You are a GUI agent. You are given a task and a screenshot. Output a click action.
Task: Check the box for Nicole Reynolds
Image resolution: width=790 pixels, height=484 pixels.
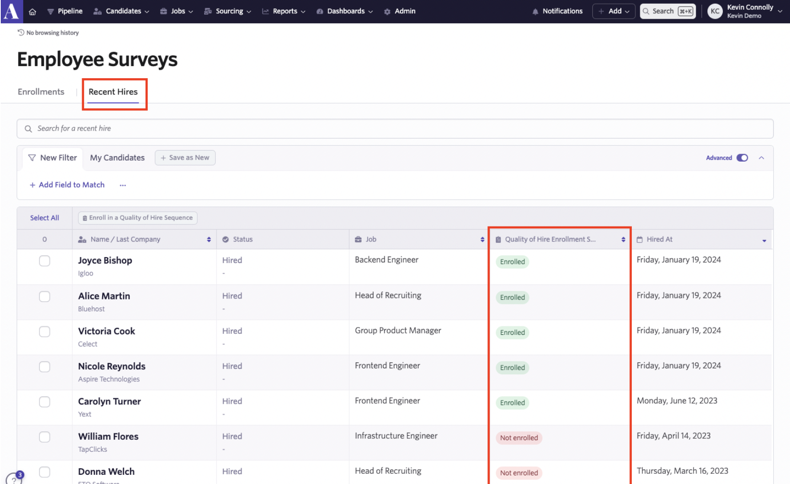click(44, 367)
